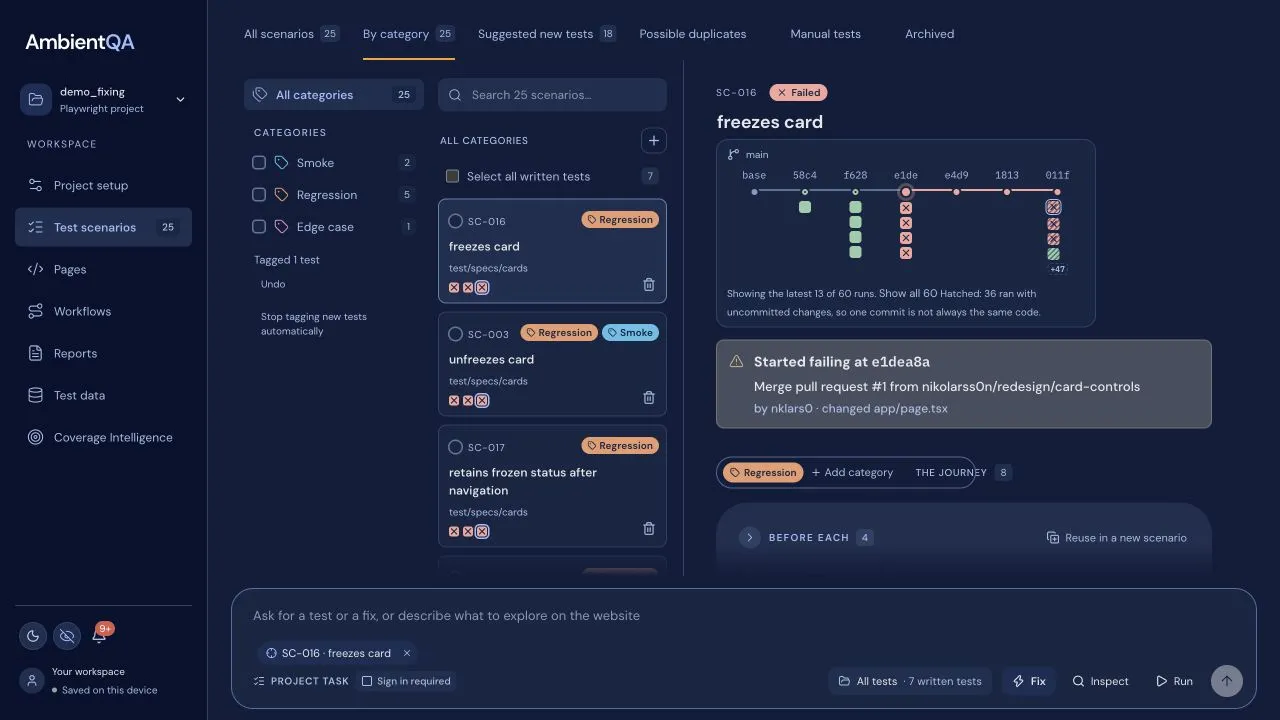Check the Edge case category checkbox

259,227
